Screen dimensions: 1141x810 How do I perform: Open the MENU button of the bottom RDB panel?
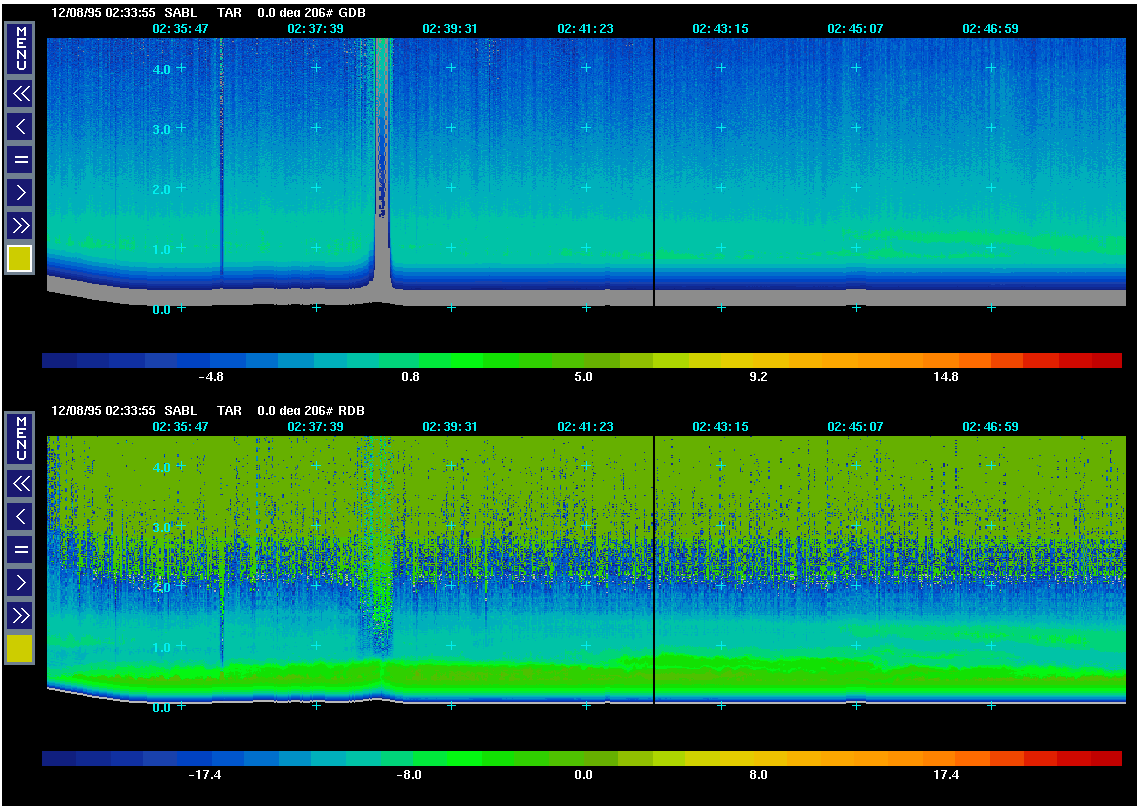tap(20, 438)
